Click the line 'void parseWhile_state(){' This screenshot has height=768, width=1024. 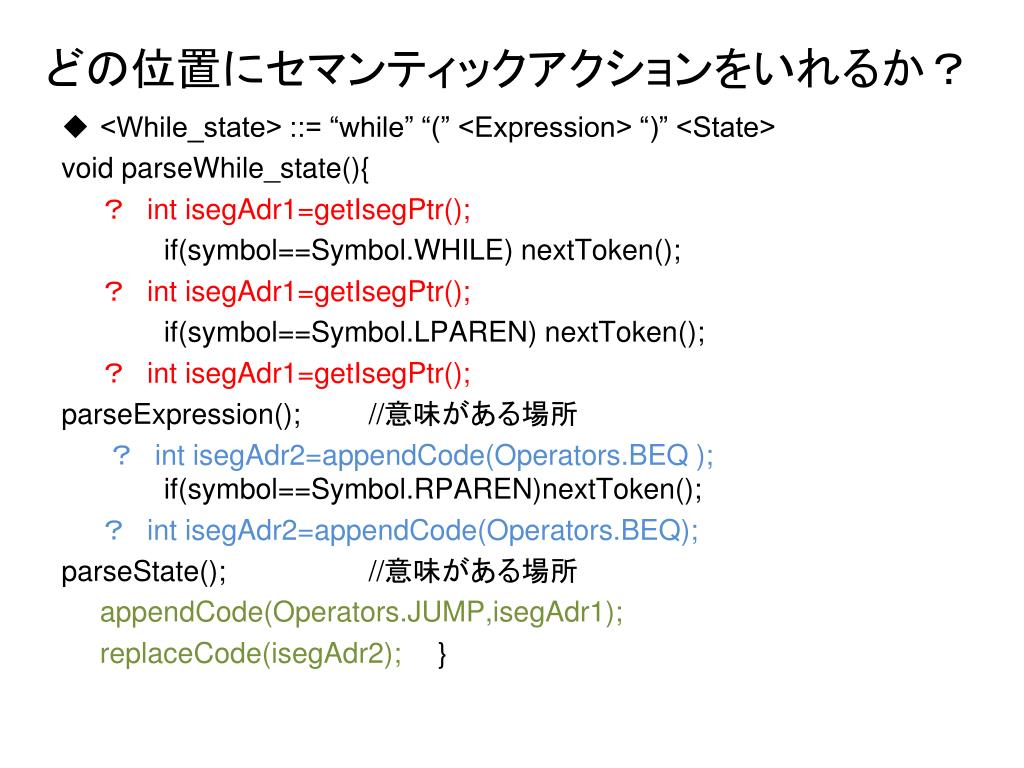[215, 168]
